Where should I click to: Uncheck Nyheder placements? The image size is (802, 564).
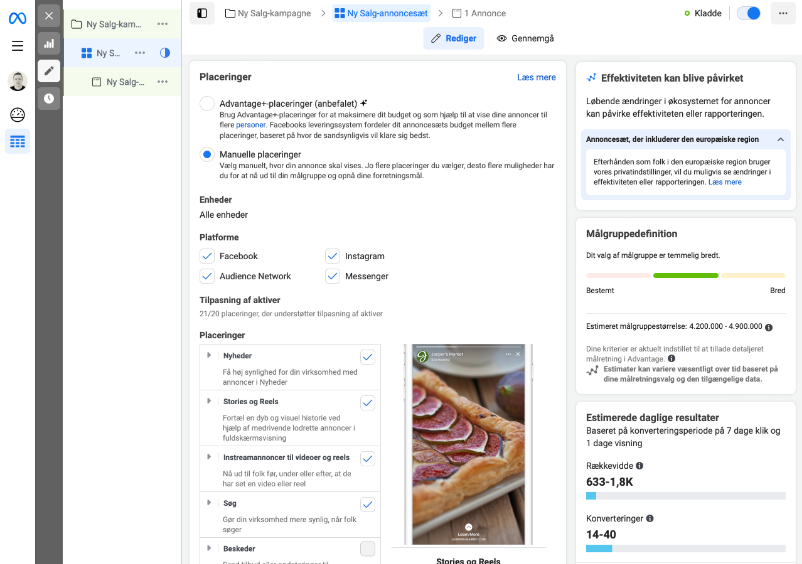(x=367, y=357)
